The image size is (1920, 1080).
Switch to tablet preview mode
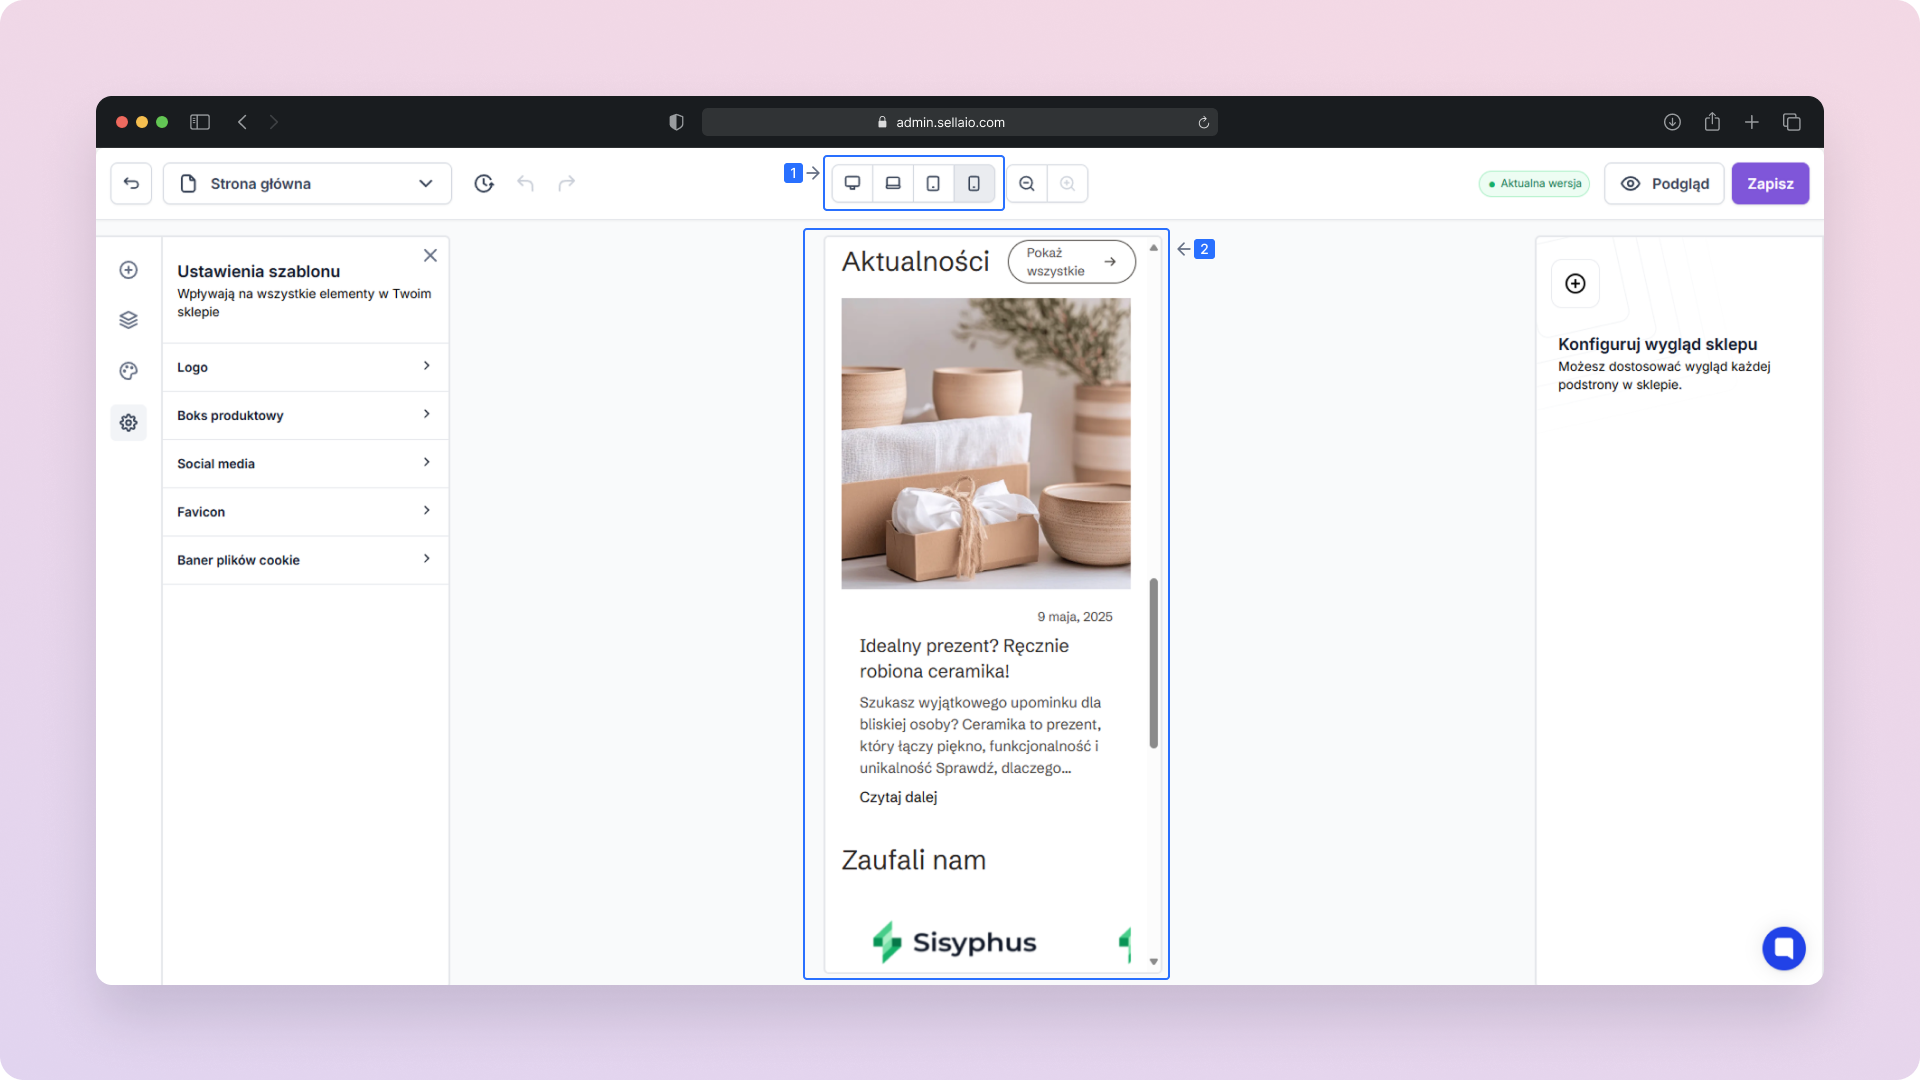933,183
